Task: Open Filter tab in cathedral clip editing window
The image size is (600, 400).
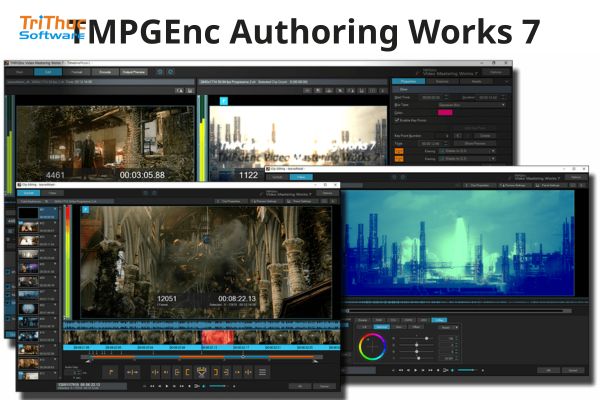Action: click(52, 193)
